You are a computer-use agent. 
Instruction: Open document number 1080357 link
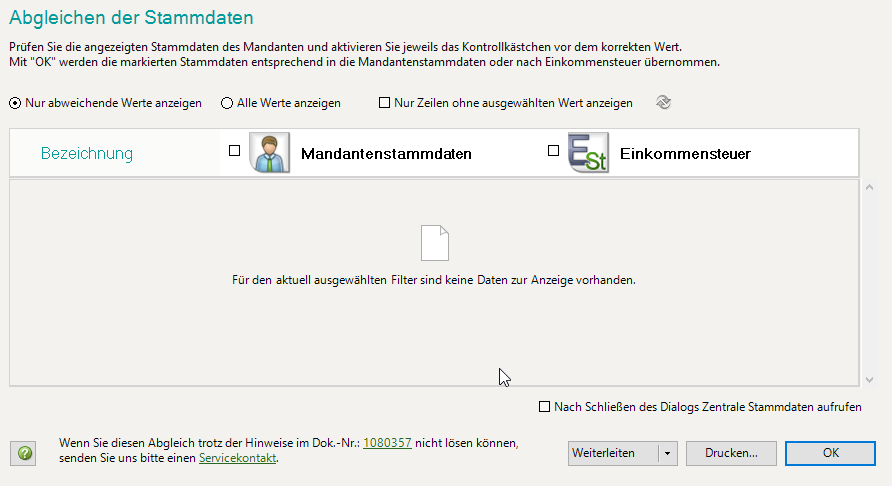point(387,442)
